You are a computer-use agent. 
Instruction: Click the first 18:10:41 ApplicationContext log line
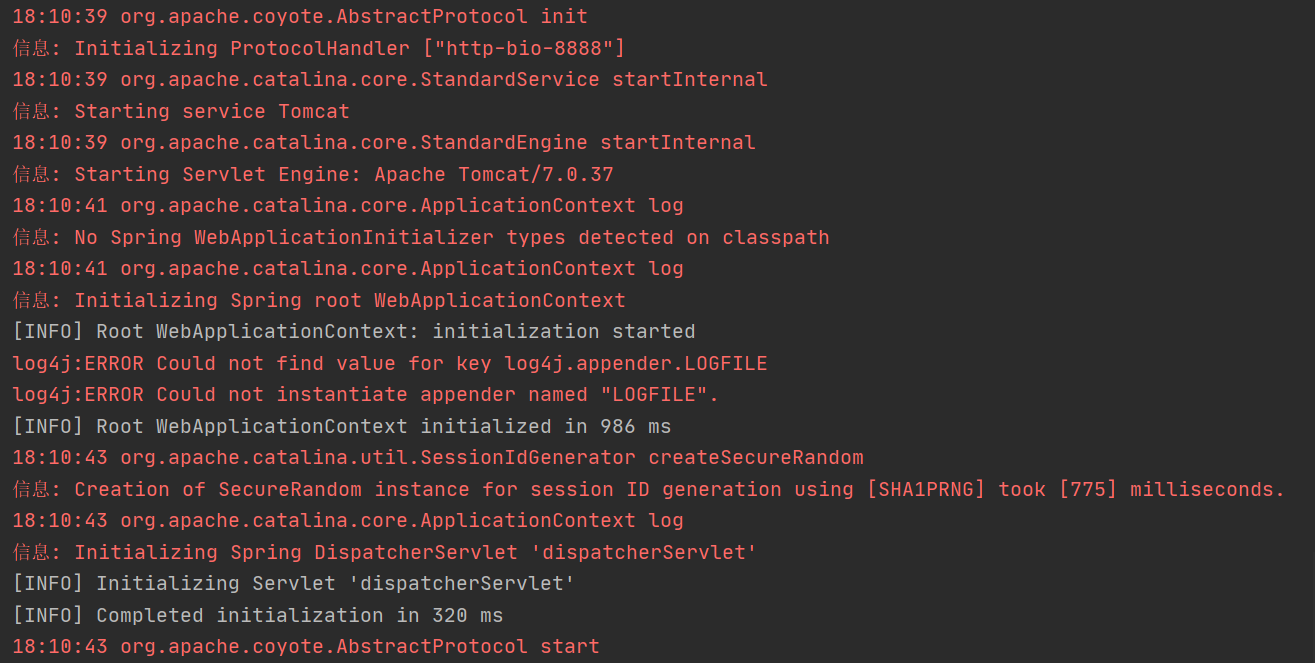pos(348,206)
